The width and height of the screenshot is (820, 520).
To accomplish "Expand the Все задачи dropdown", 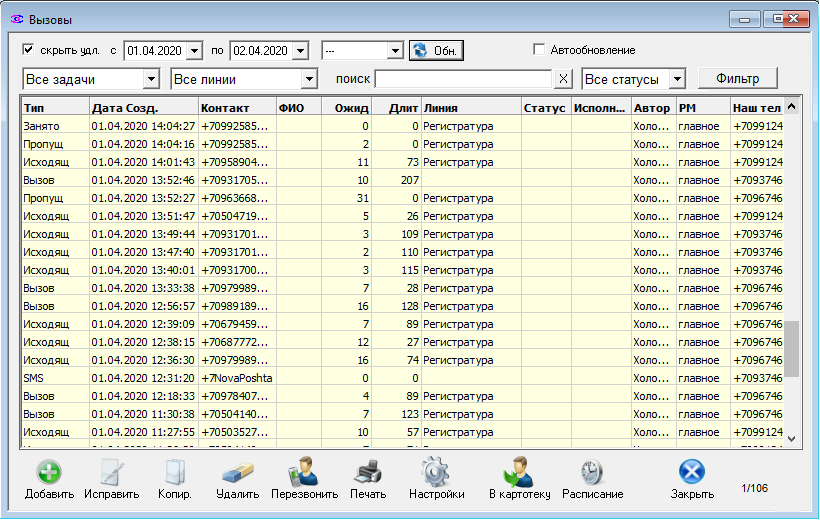I will [x=151, y=79].
